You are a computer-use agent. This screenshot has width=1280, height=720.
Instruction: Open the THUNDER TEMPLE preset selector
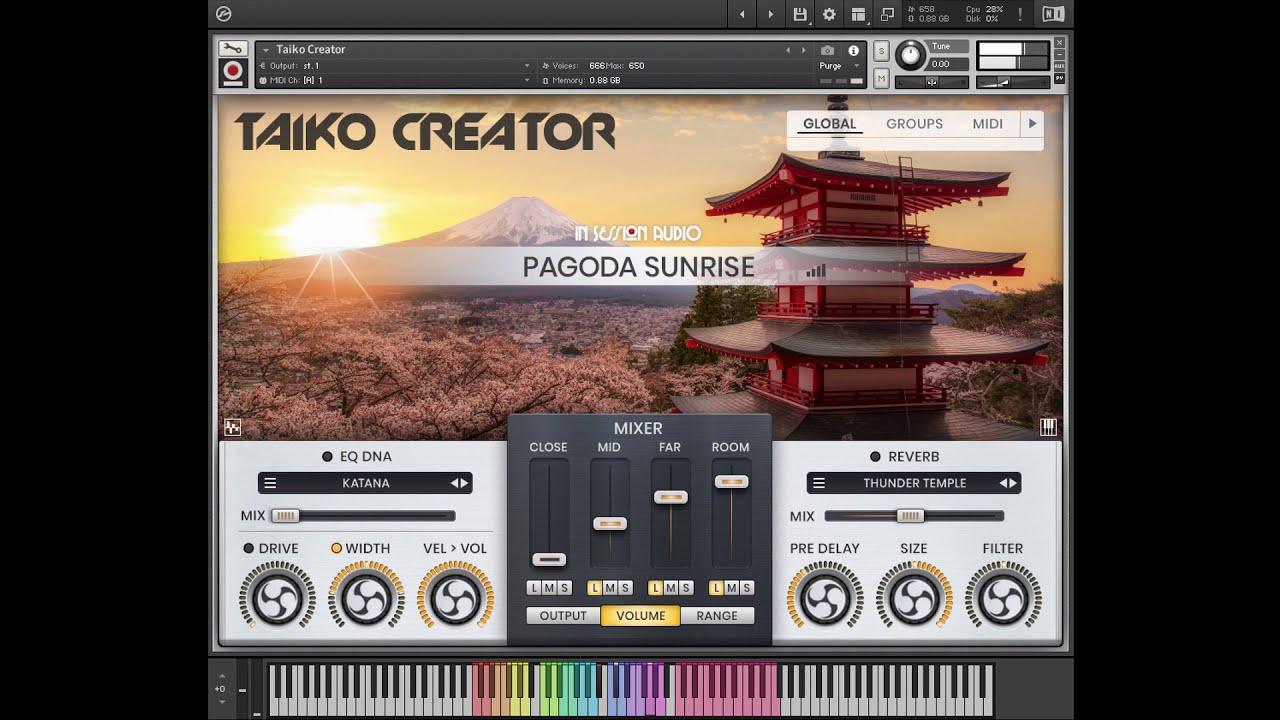point(914,483)
